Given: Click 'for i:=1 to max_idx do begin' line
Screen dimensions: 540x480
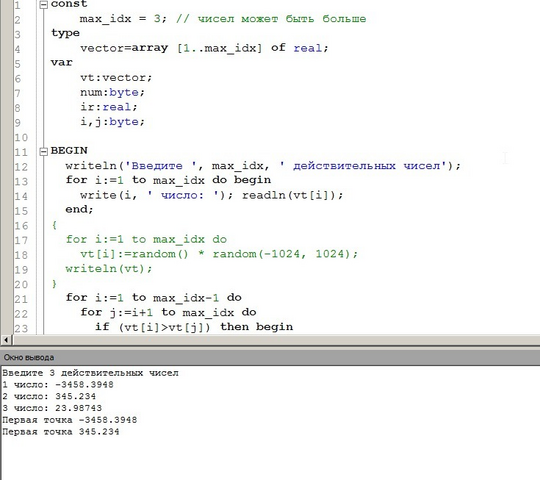Looking at the screenshot, I should point(168,180).
